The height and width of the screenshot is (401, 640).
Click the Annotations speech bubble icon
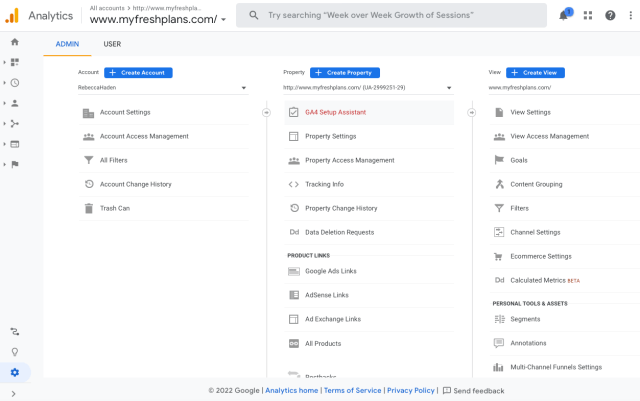pyautogui.click(x=499, y=343)
